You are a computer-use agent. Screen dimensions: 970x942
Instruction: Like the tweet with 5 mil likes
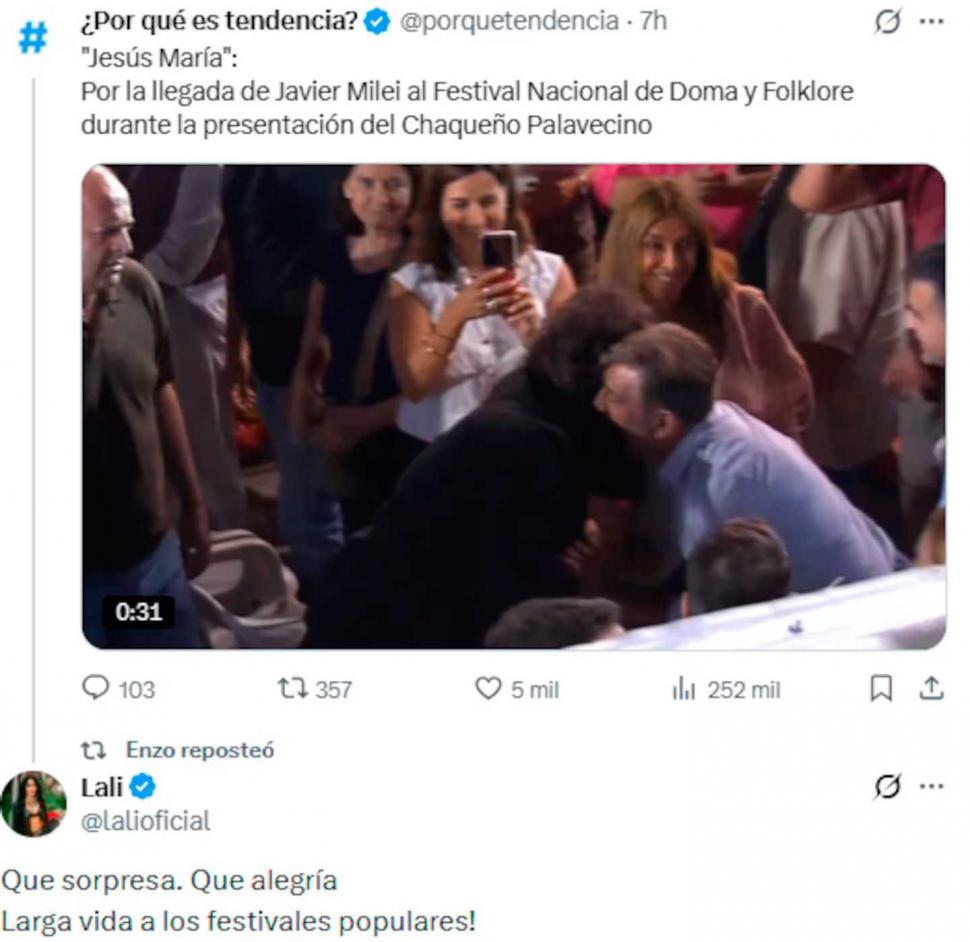point(487,689)
